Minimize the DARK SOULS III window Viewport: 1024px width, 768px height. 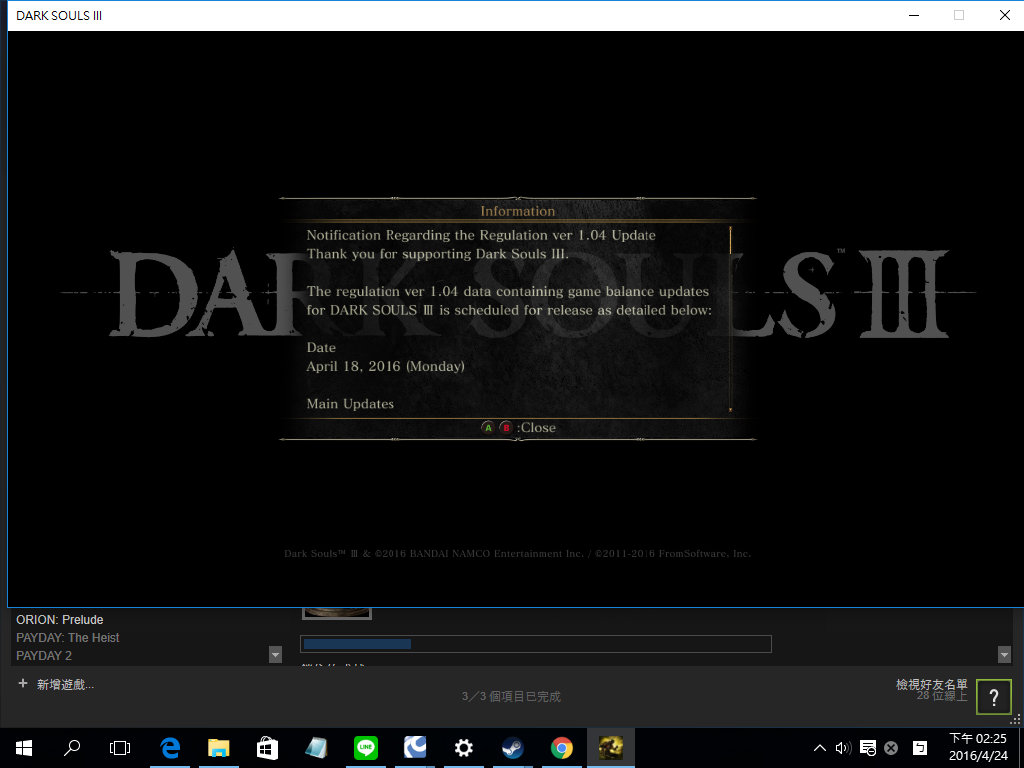(x=914, y=15)
